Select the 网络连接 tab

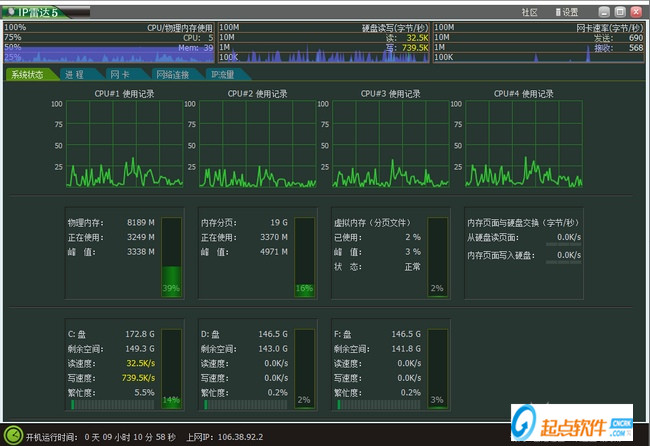172,75
